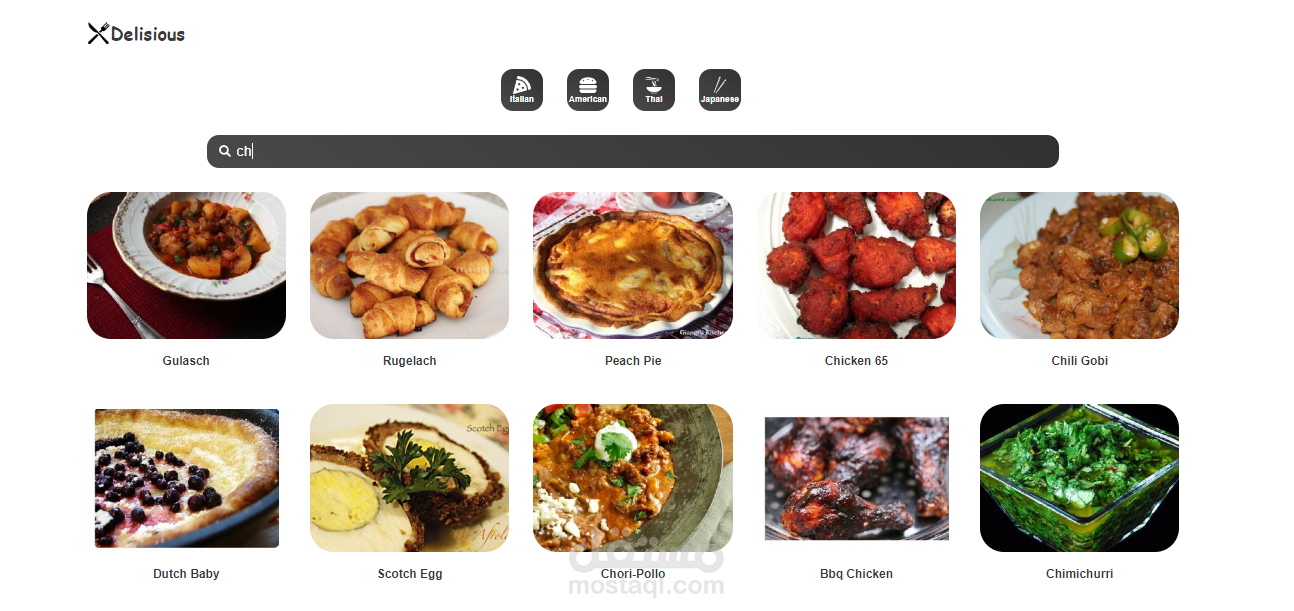Open the Chimichurri title link
Screen dimensions: 1294x611
1079,574
